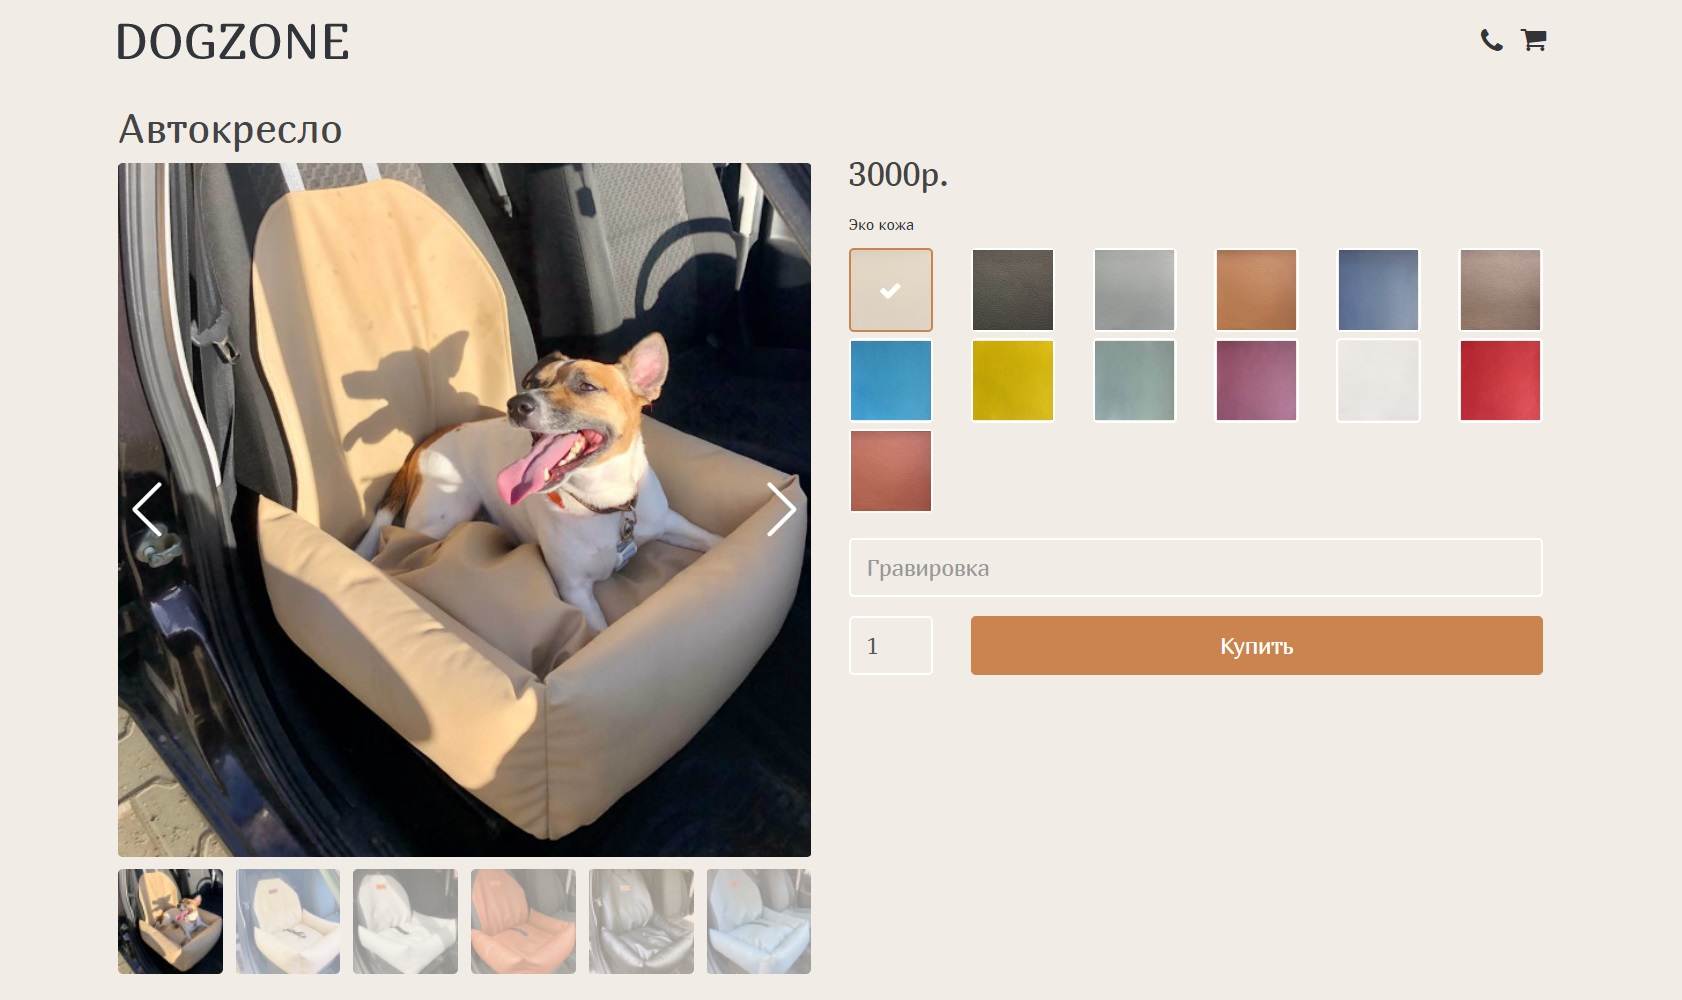Pick the purple-magenta swatch

point(1257,380)
